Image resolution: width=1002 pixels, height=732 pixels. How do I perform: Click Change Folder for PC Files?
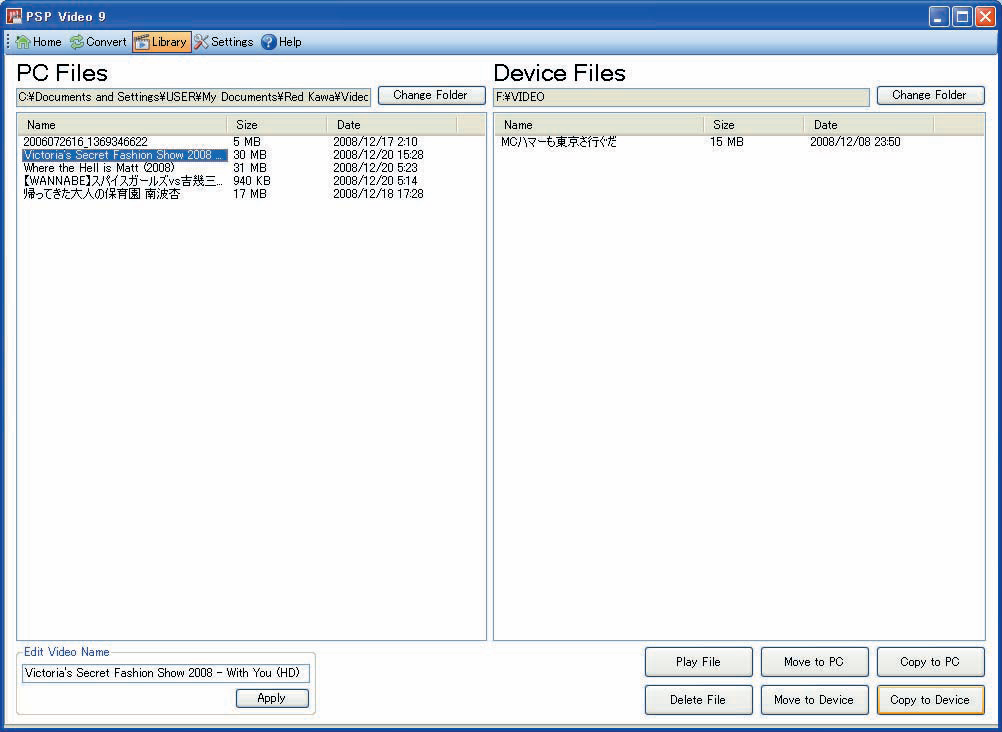[x=431, y=95]
